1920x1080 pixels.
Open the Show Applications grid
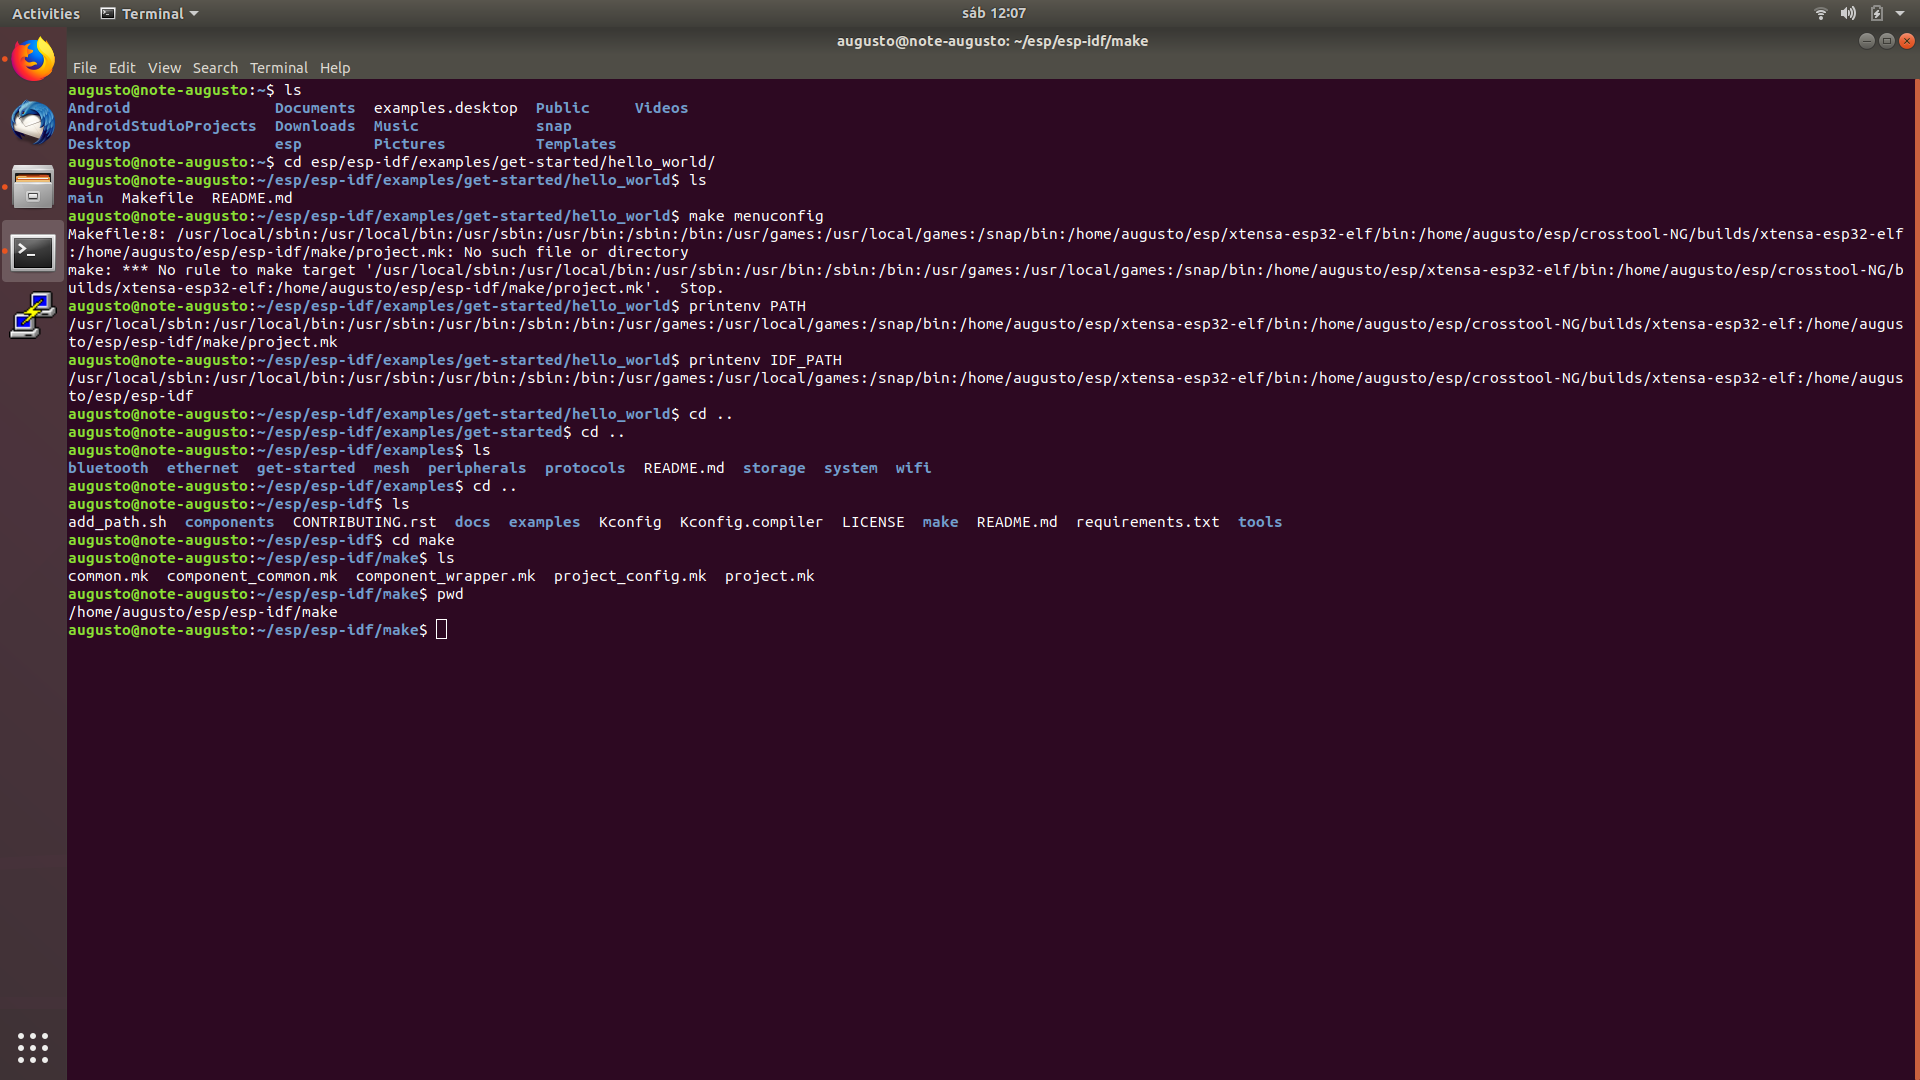[33, 1047]
